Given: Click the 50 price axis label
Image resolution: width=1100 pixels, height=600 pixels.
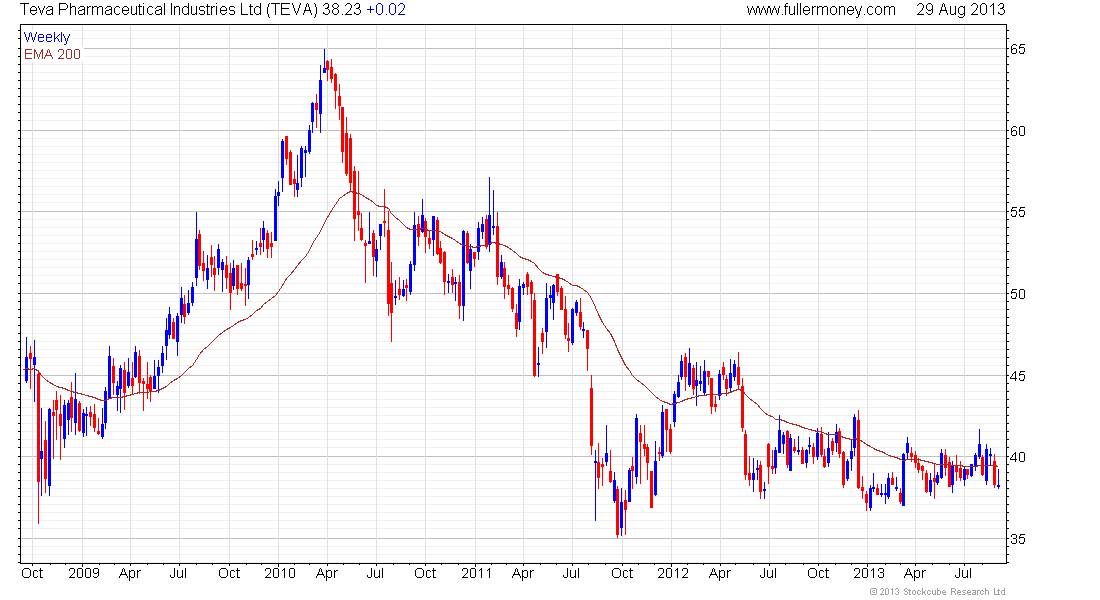Looking at the screenshot, I should tap(1017, 294).
